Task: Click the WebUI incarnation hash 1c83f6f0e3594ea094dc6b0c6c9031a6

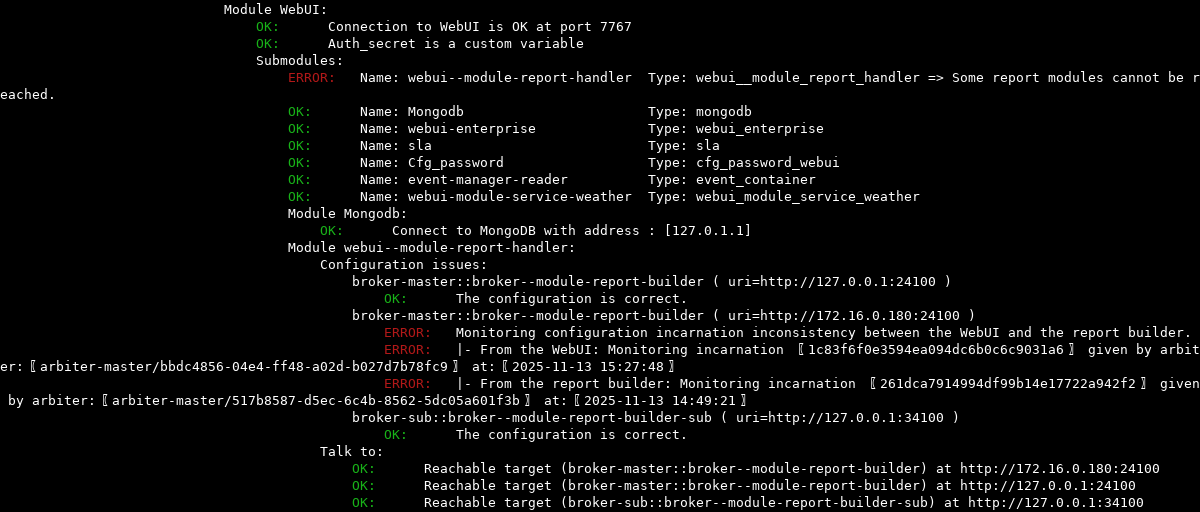Action: click(935, 350)
